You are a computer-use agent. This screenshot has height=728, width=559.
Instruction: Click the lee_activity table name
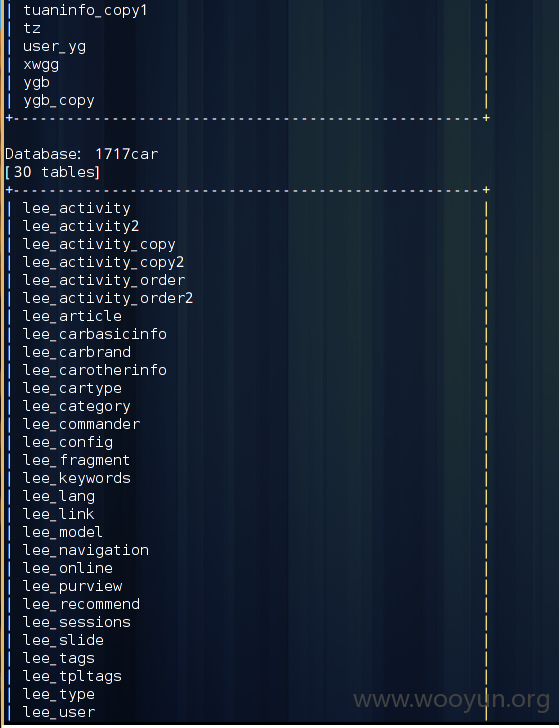coord(77,208)
